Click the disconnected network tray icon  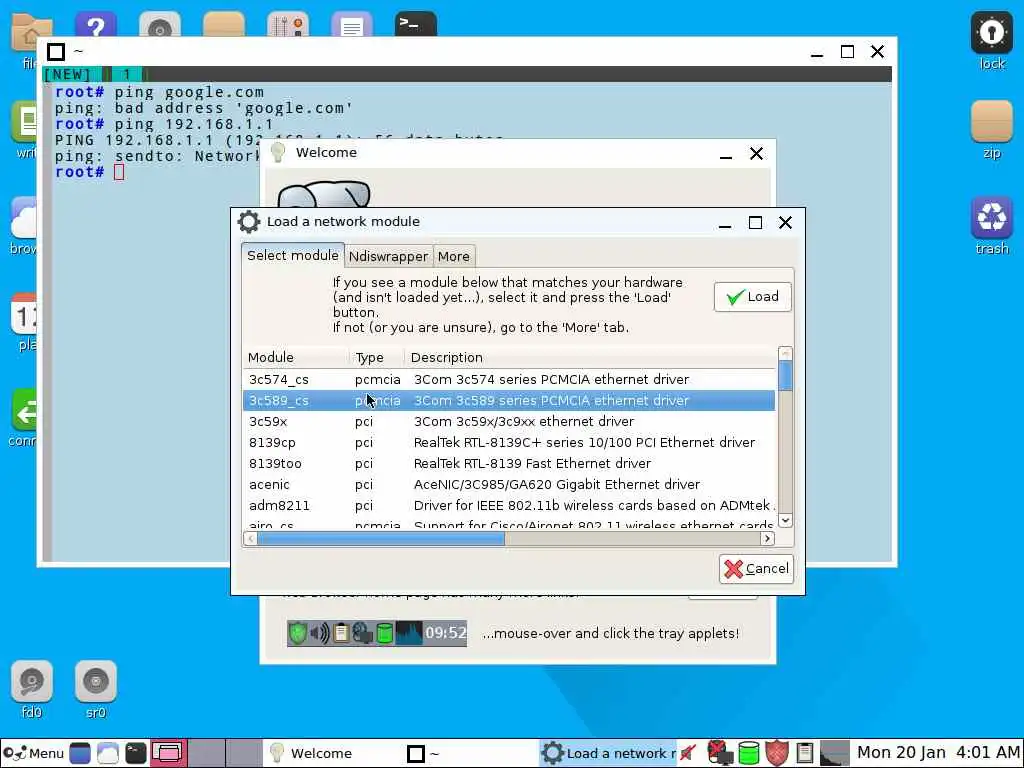720,753
